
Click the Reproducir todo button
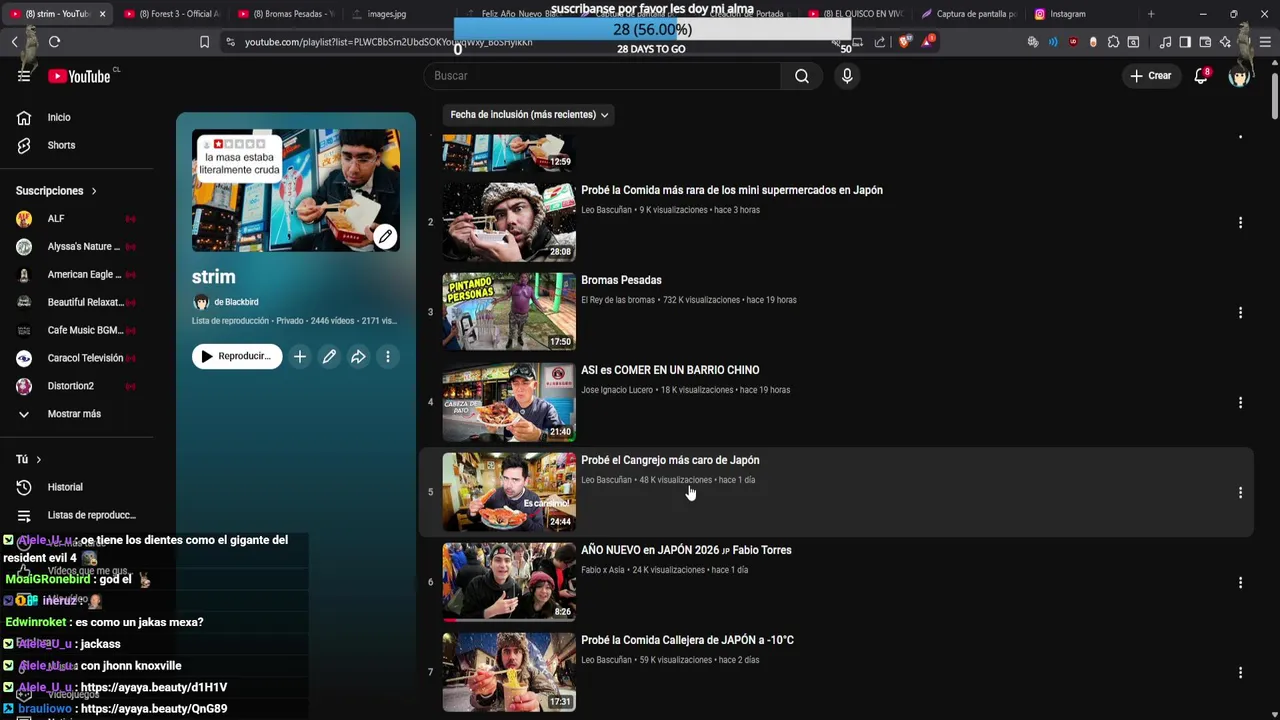pos(237,357)
